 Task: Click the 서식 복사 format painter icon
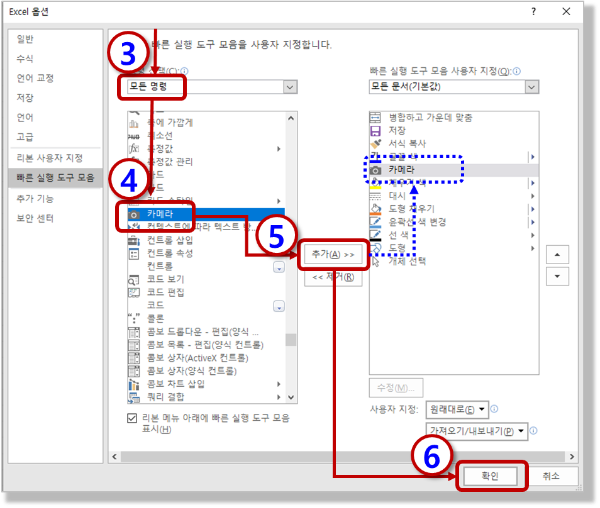(x=375, y=144)
